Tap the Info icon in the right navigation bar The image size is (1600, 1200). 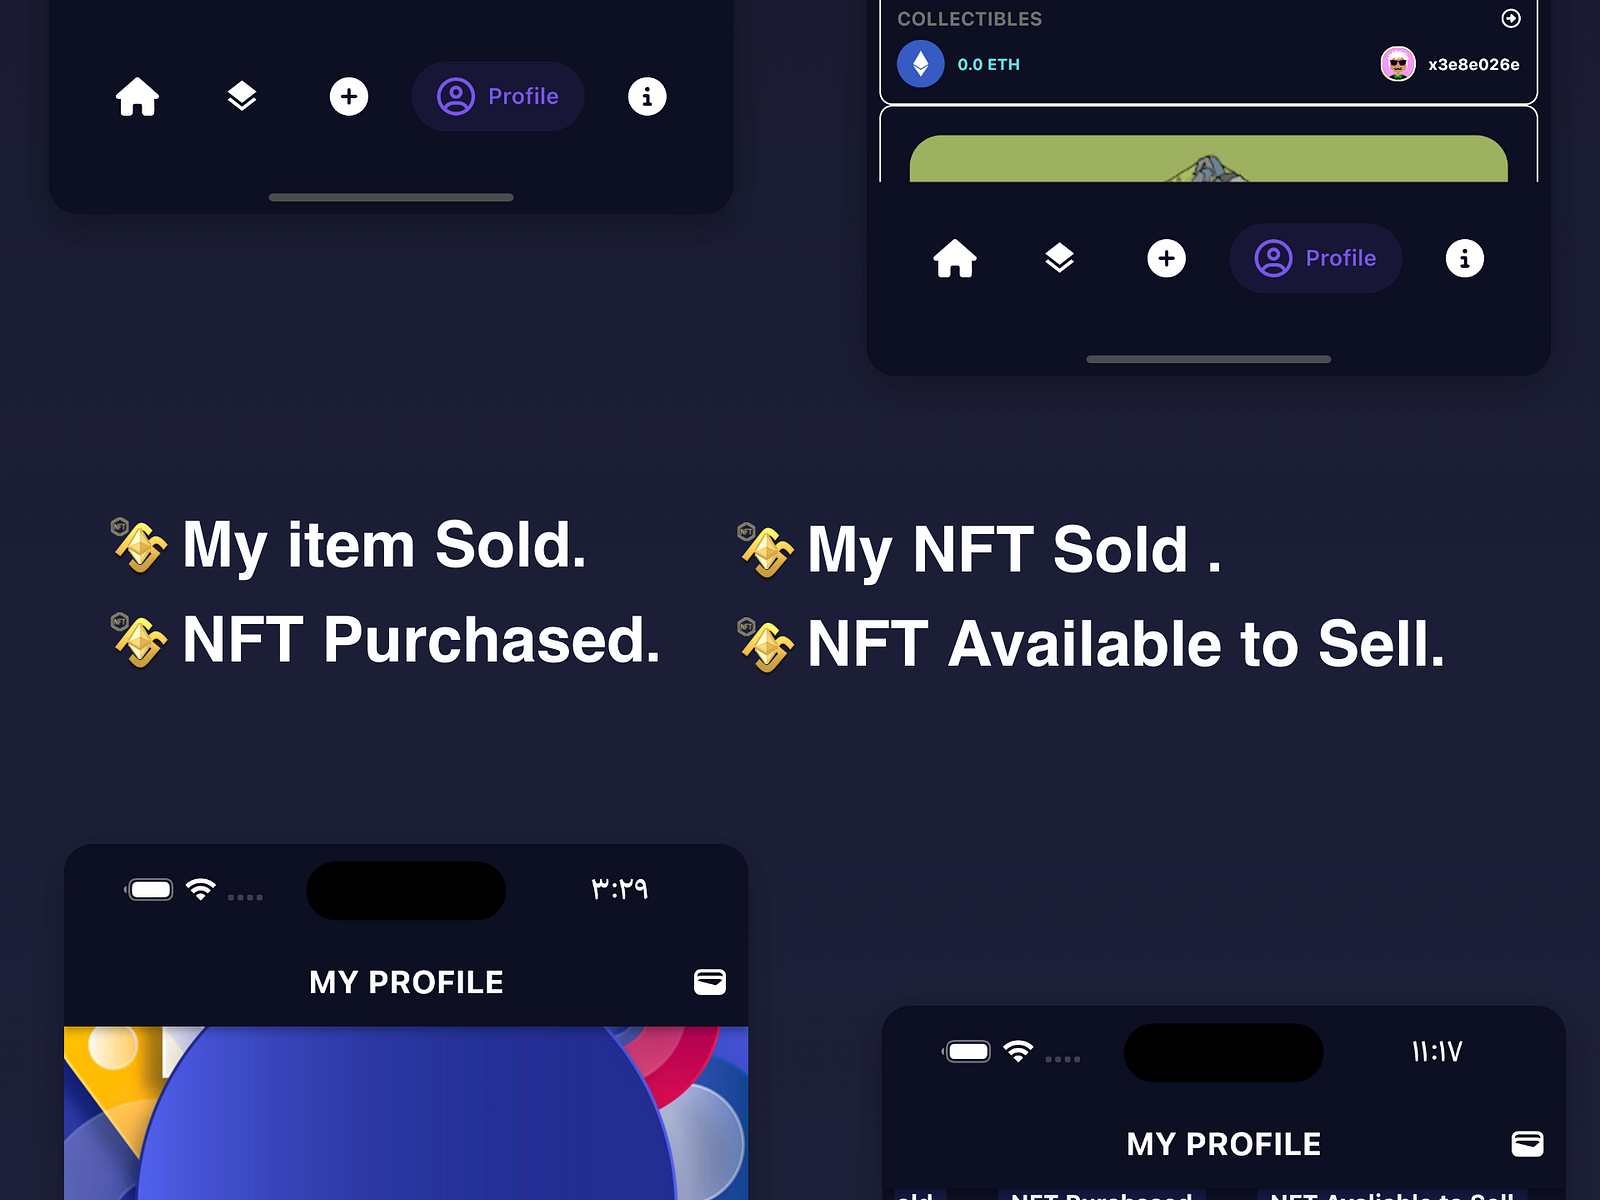pyautogui.click(x=1464, y=258)
